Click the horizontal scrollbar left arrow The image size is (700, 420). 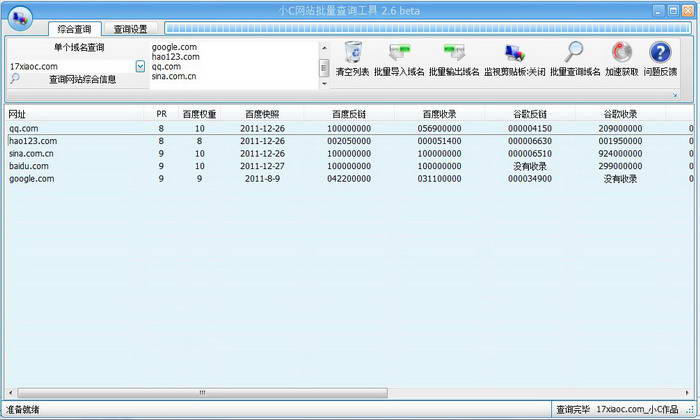[x=11, y=393]
